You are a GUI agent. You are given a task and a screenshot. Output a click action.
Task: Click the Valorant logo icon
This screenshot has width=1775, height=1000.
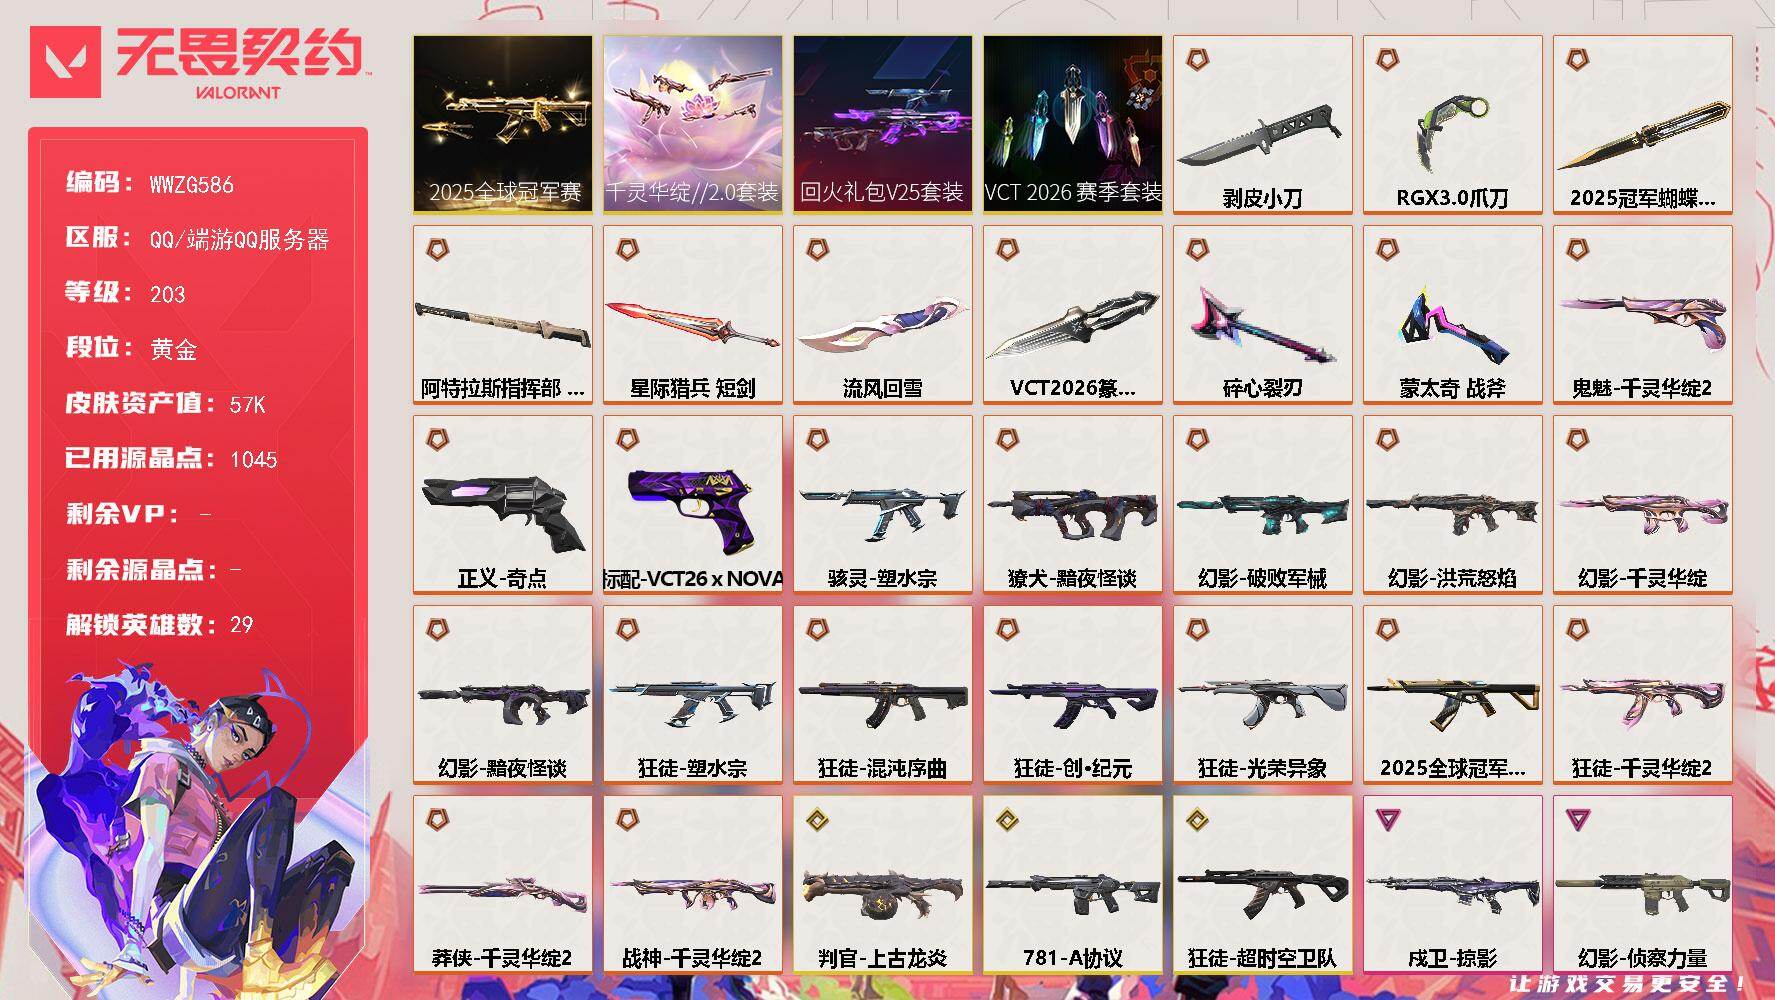[x=65, y=62]
